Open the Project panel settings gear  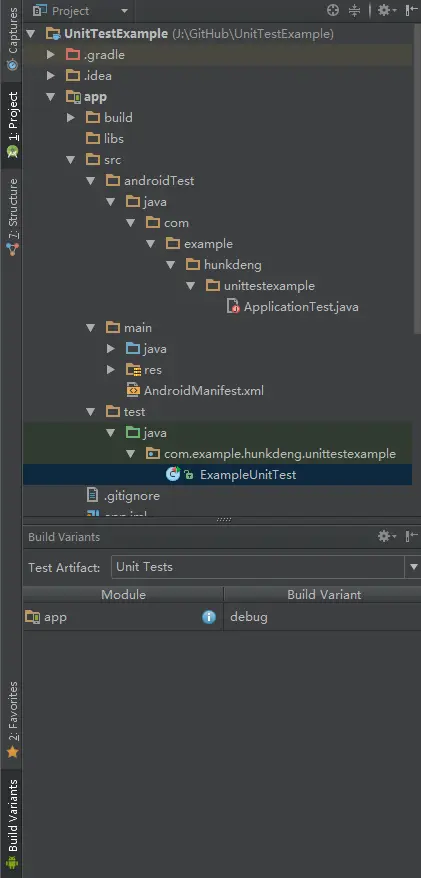387,10
